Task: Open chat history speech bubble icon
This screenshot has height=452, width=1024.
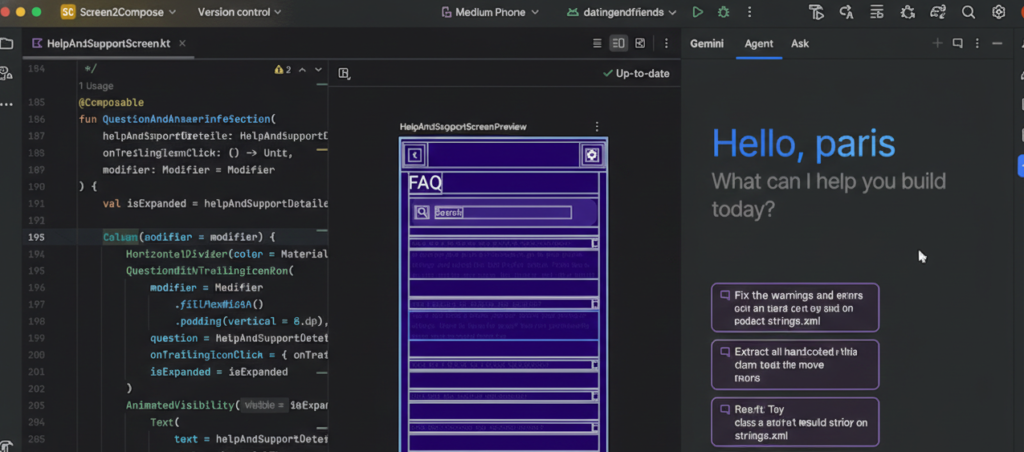Action: (957, 43)
